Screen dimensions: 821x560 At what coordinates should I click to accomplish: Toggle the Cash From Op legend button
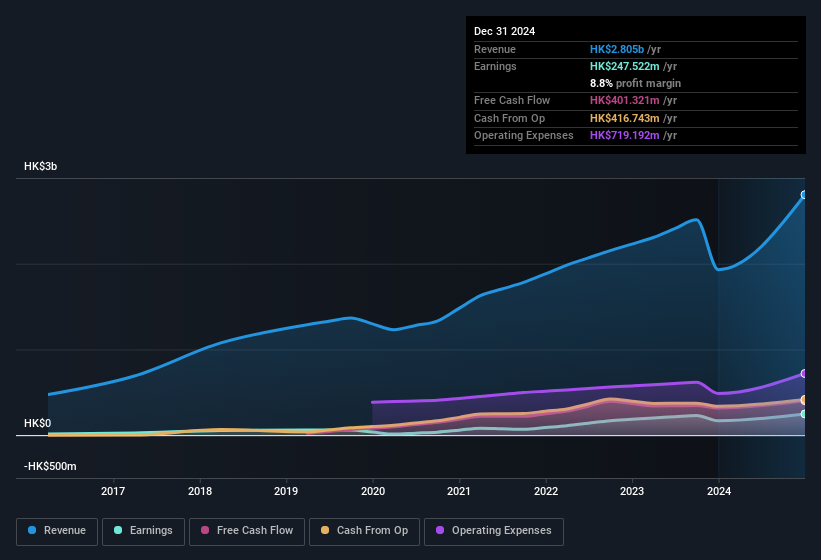tap(364, 531)
